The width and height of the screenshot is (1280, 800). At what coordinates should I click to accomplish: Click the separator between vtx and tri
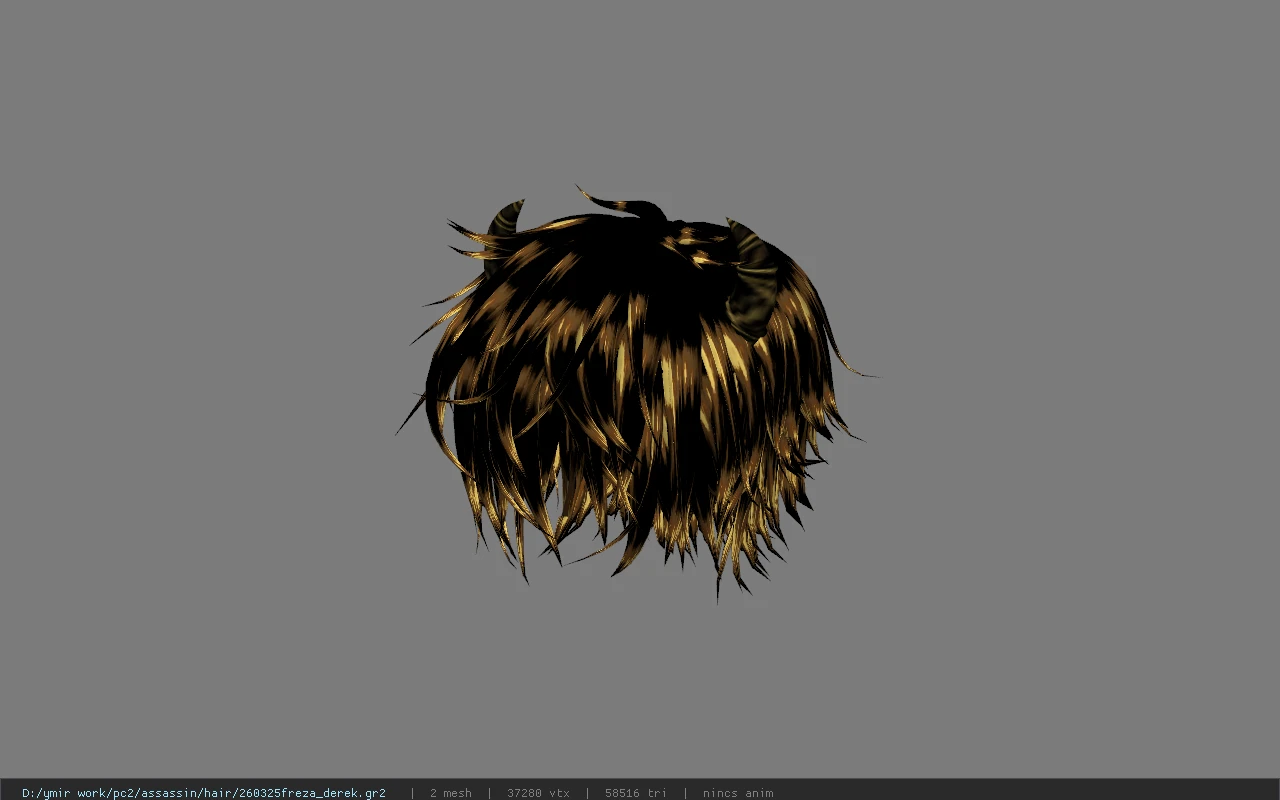pyautogui.click(x=587, y=793)
